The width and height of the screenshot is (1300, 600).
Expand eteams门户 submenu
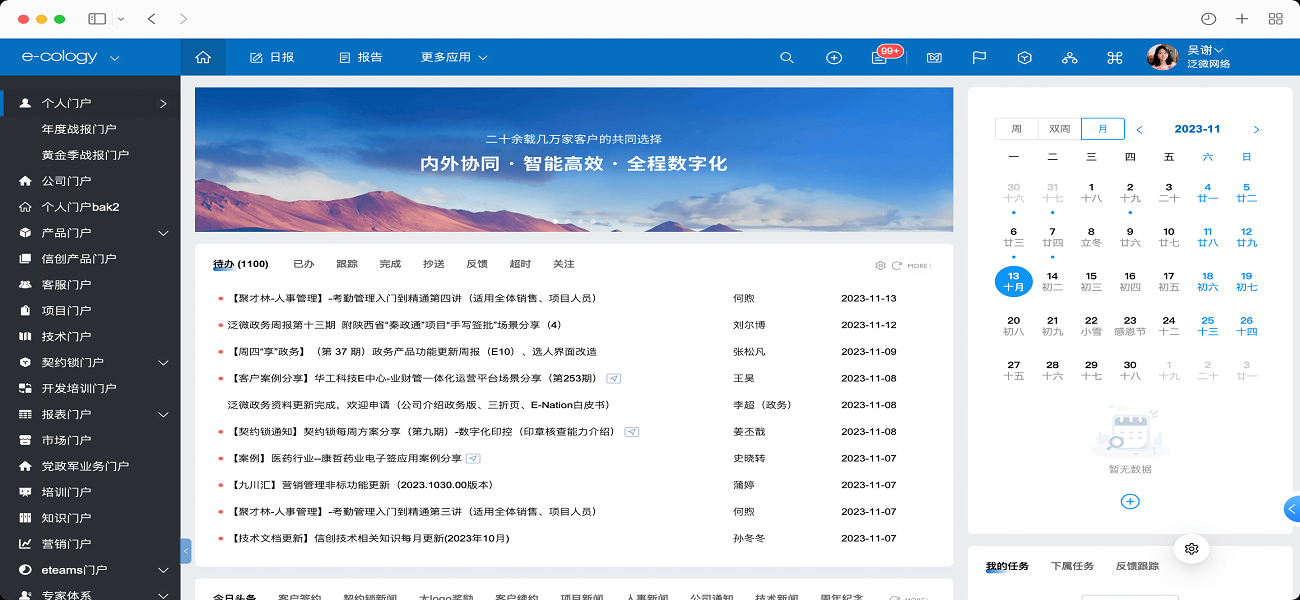click(164, 570)
